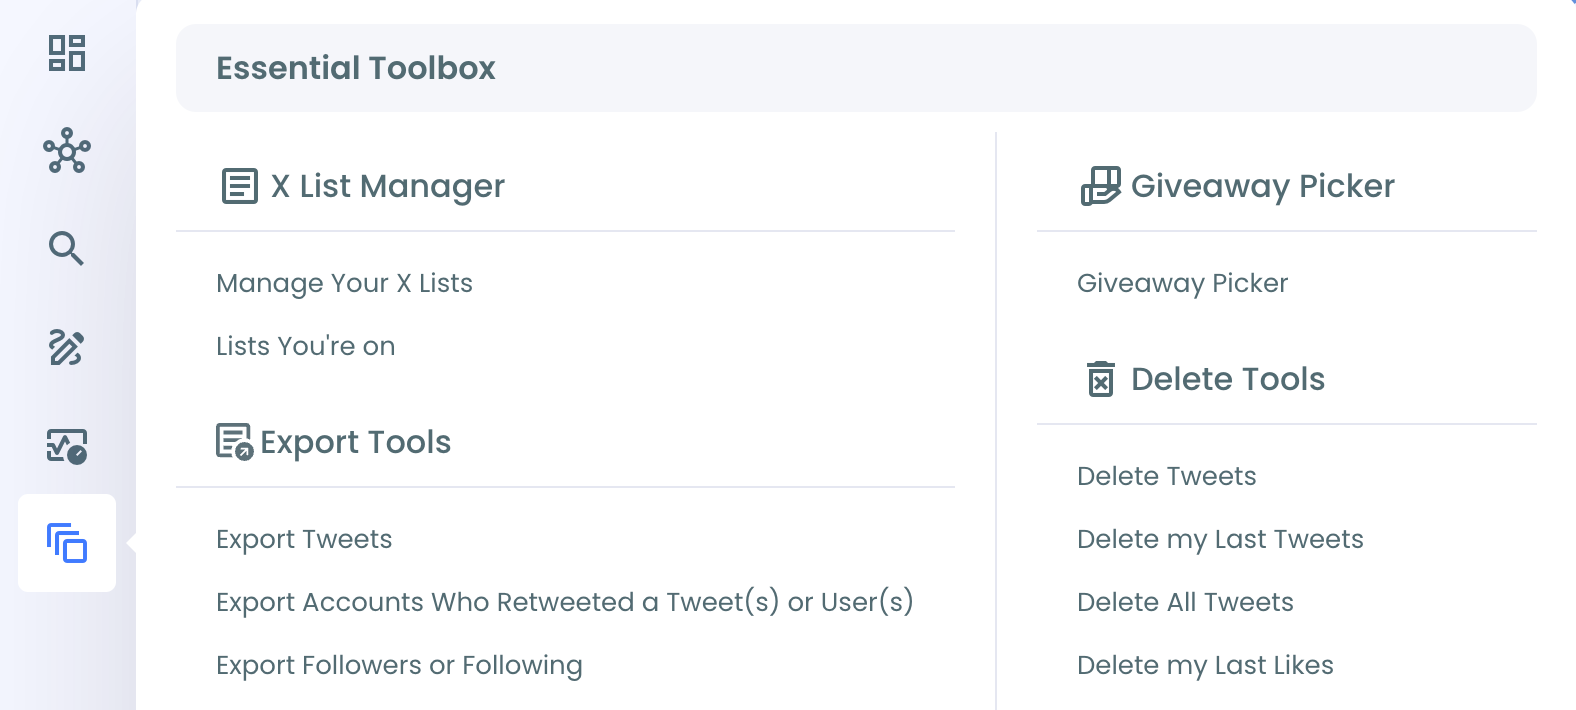Select the search magnifier icon in sidebar

click(67, 248)
